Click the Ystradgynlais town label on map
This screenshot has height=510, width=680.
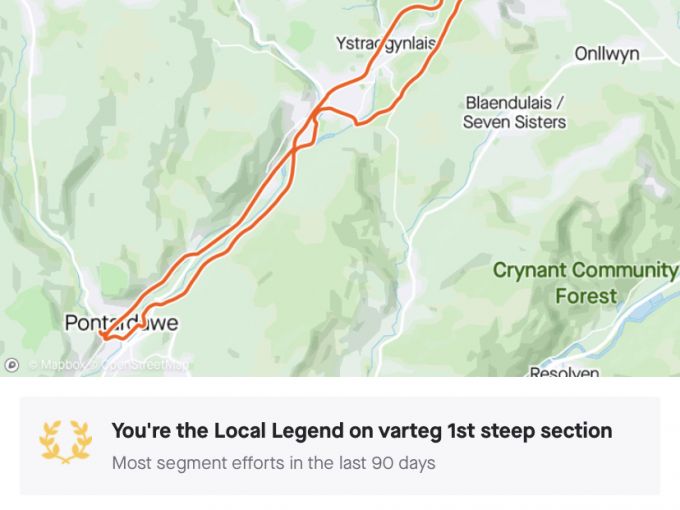tap(387, 43)
